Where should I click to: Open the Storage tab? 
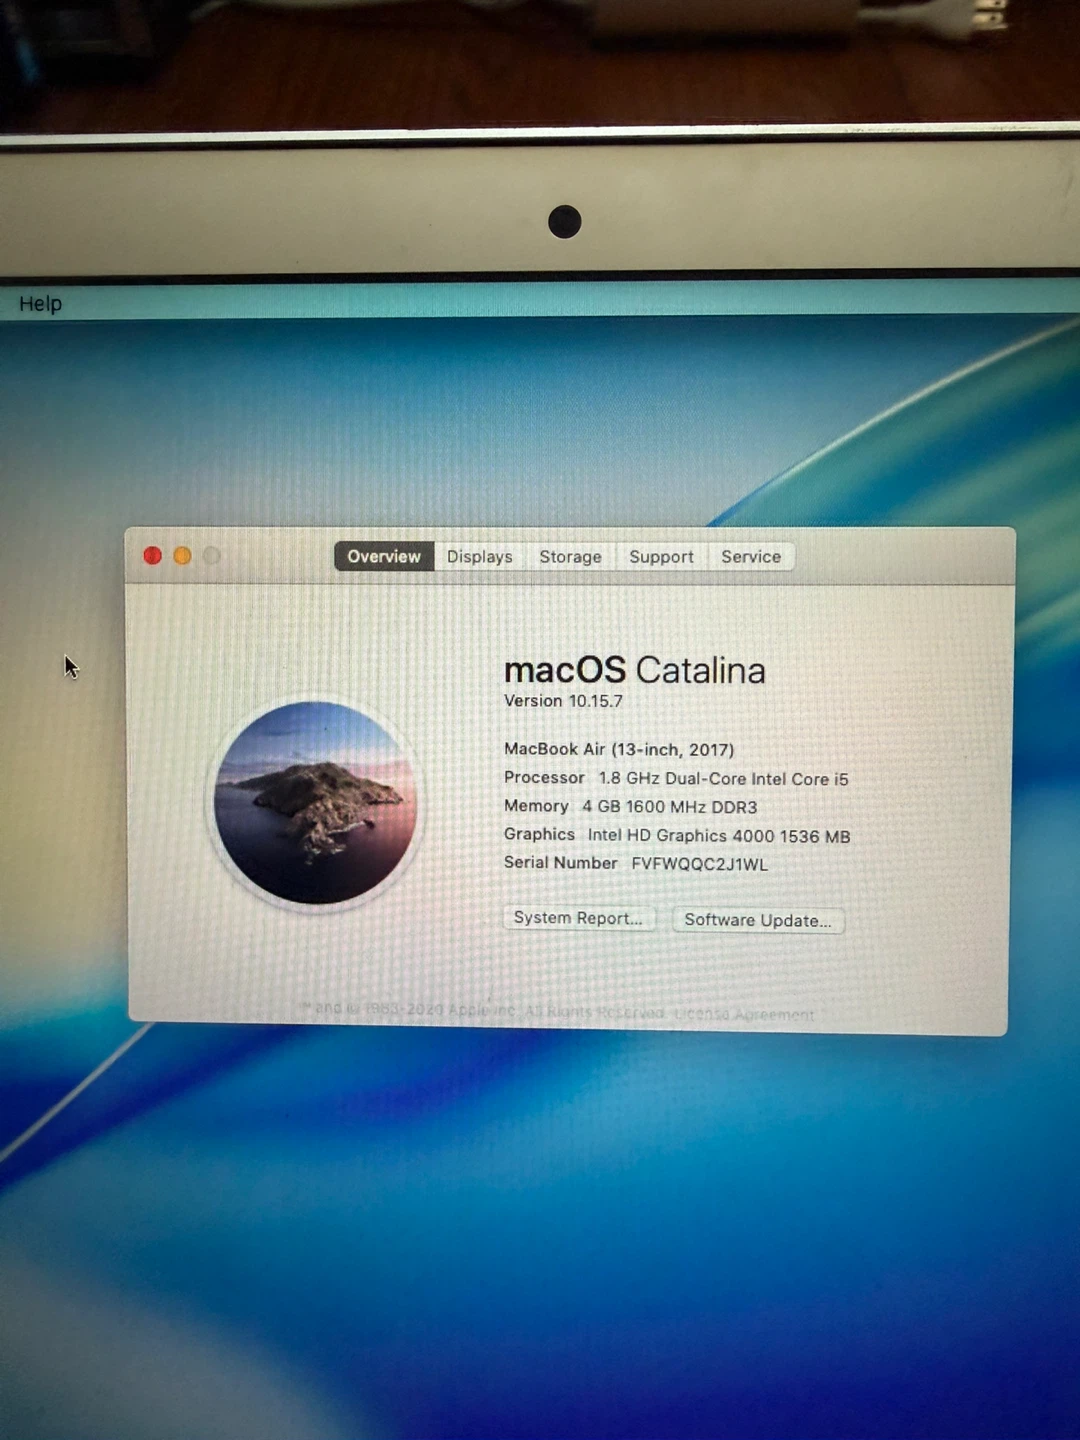570,557
